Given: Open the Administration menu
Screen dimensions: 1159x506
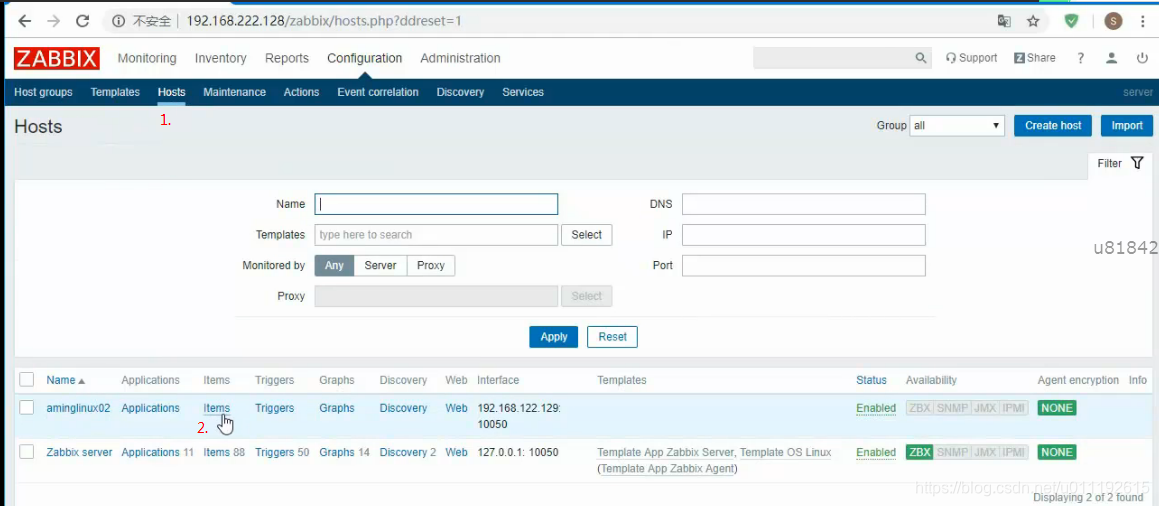Looking at the screenshot, I should click(x=460, y=58).
